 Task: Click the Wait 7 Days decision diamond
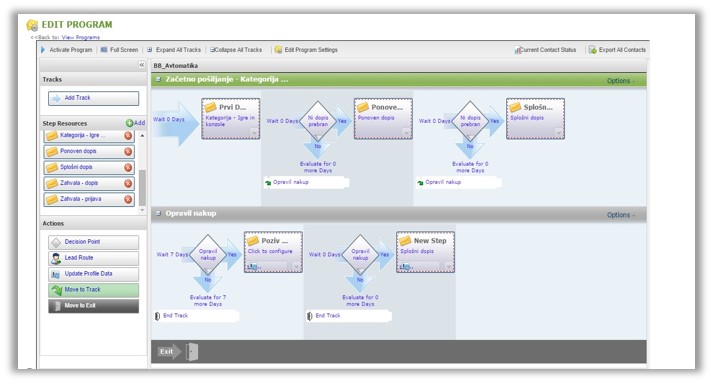pyautogui.click(x=208, y=255)
